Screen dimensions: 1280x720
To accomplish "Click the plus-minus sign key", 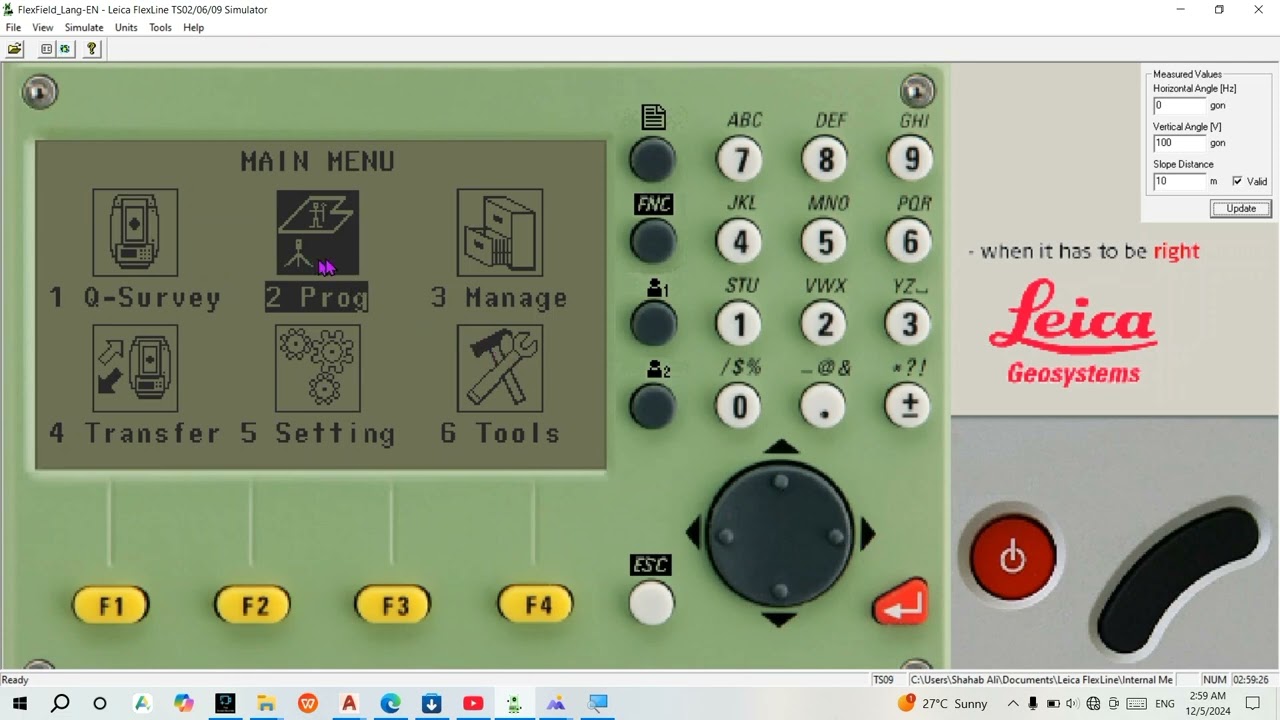I will [x=910, y=406].
